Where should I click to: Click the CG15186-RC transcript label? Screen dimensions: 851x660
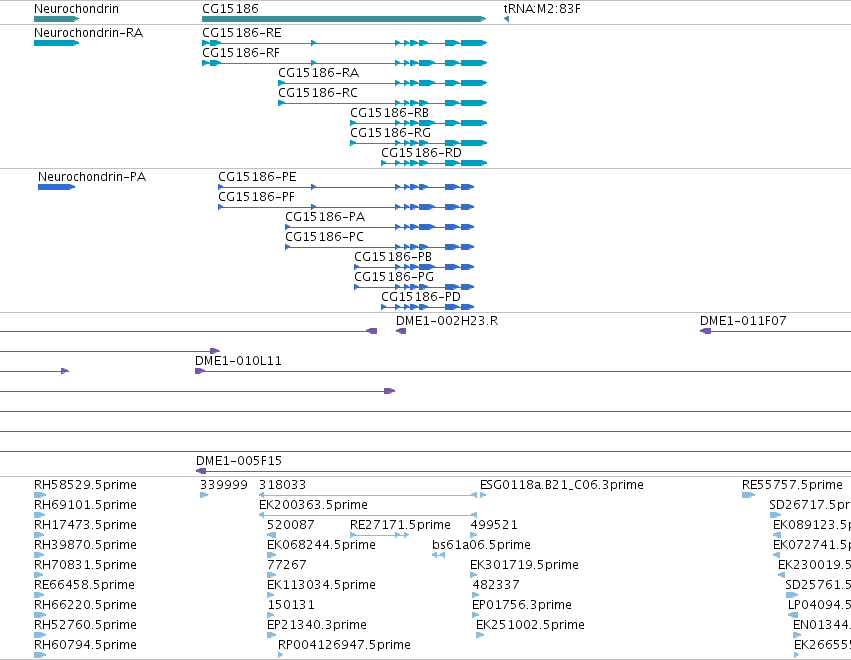pos(318,93)
